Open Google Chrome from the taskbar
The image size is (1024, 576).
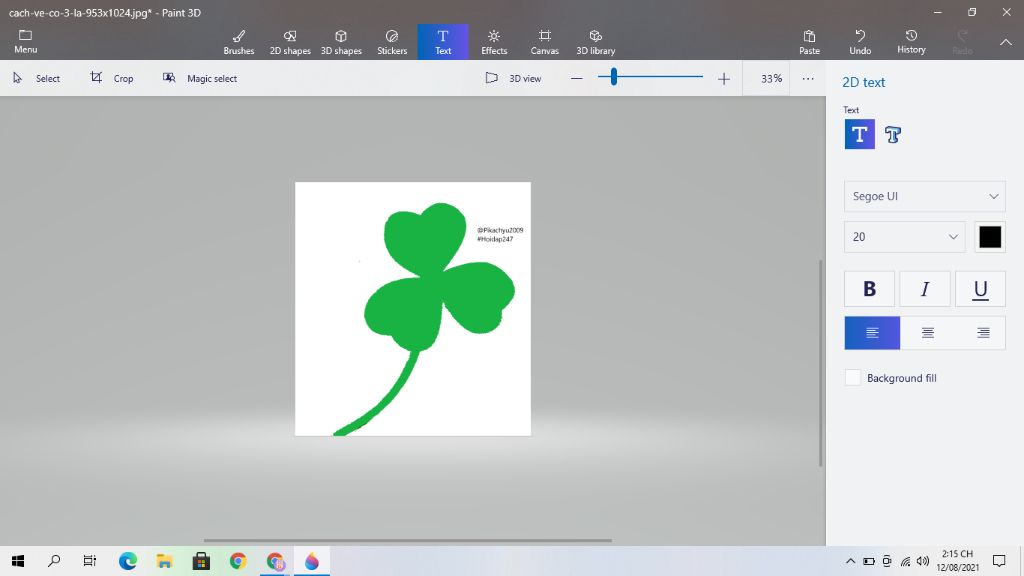click(x=238, y=561)
